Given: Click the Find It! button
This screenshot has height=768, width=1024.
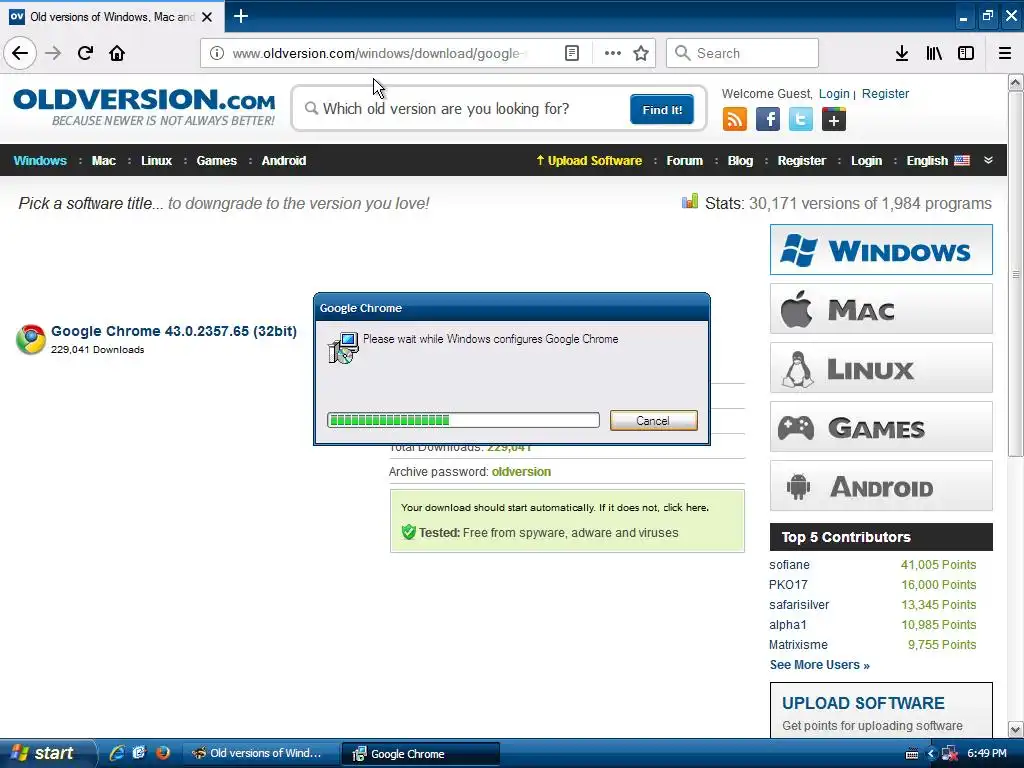Looking at the screenshot, I should [662, 109].
